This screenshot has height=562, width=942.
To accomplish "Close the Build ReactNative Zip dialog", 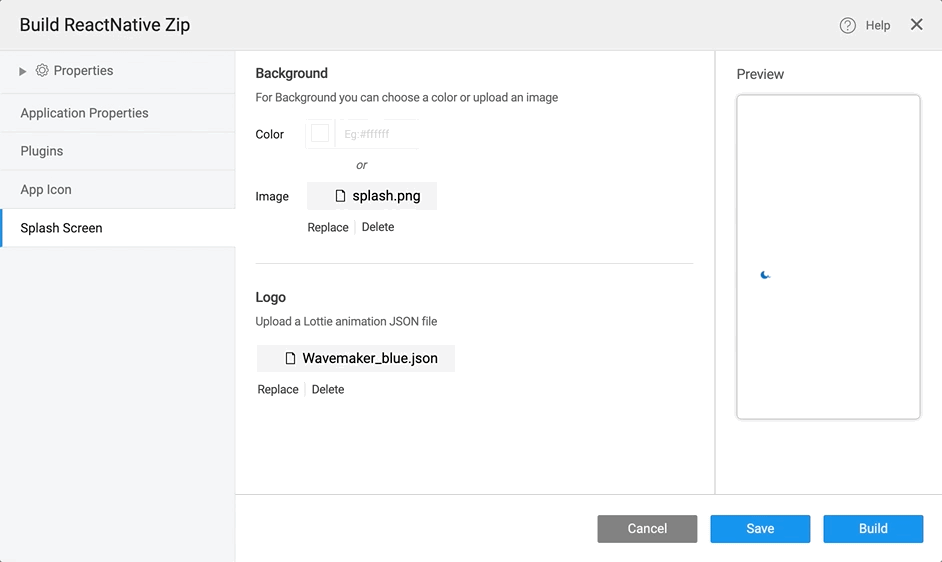I will tap(916, 25).
